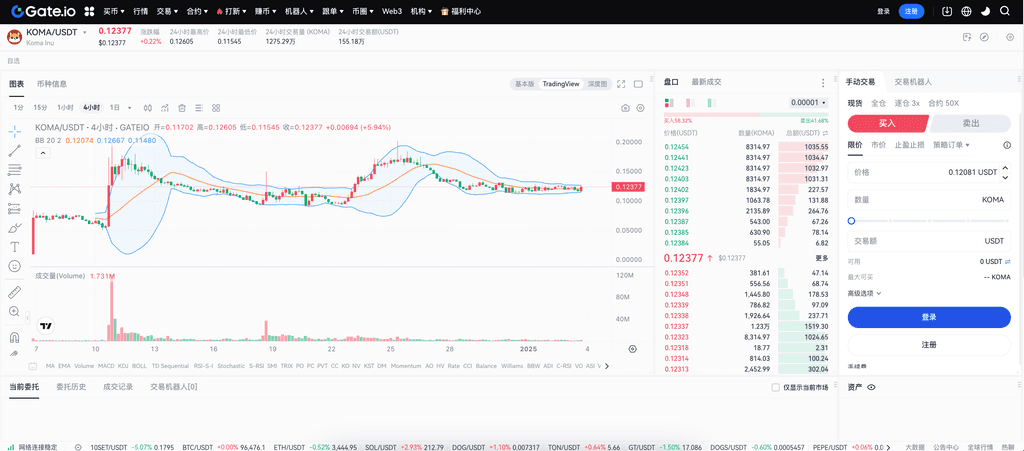This screenshot has width=1024, height=451.
Task: Open the 0.00001 depth precision dropdown
Action: pos(809,103)
